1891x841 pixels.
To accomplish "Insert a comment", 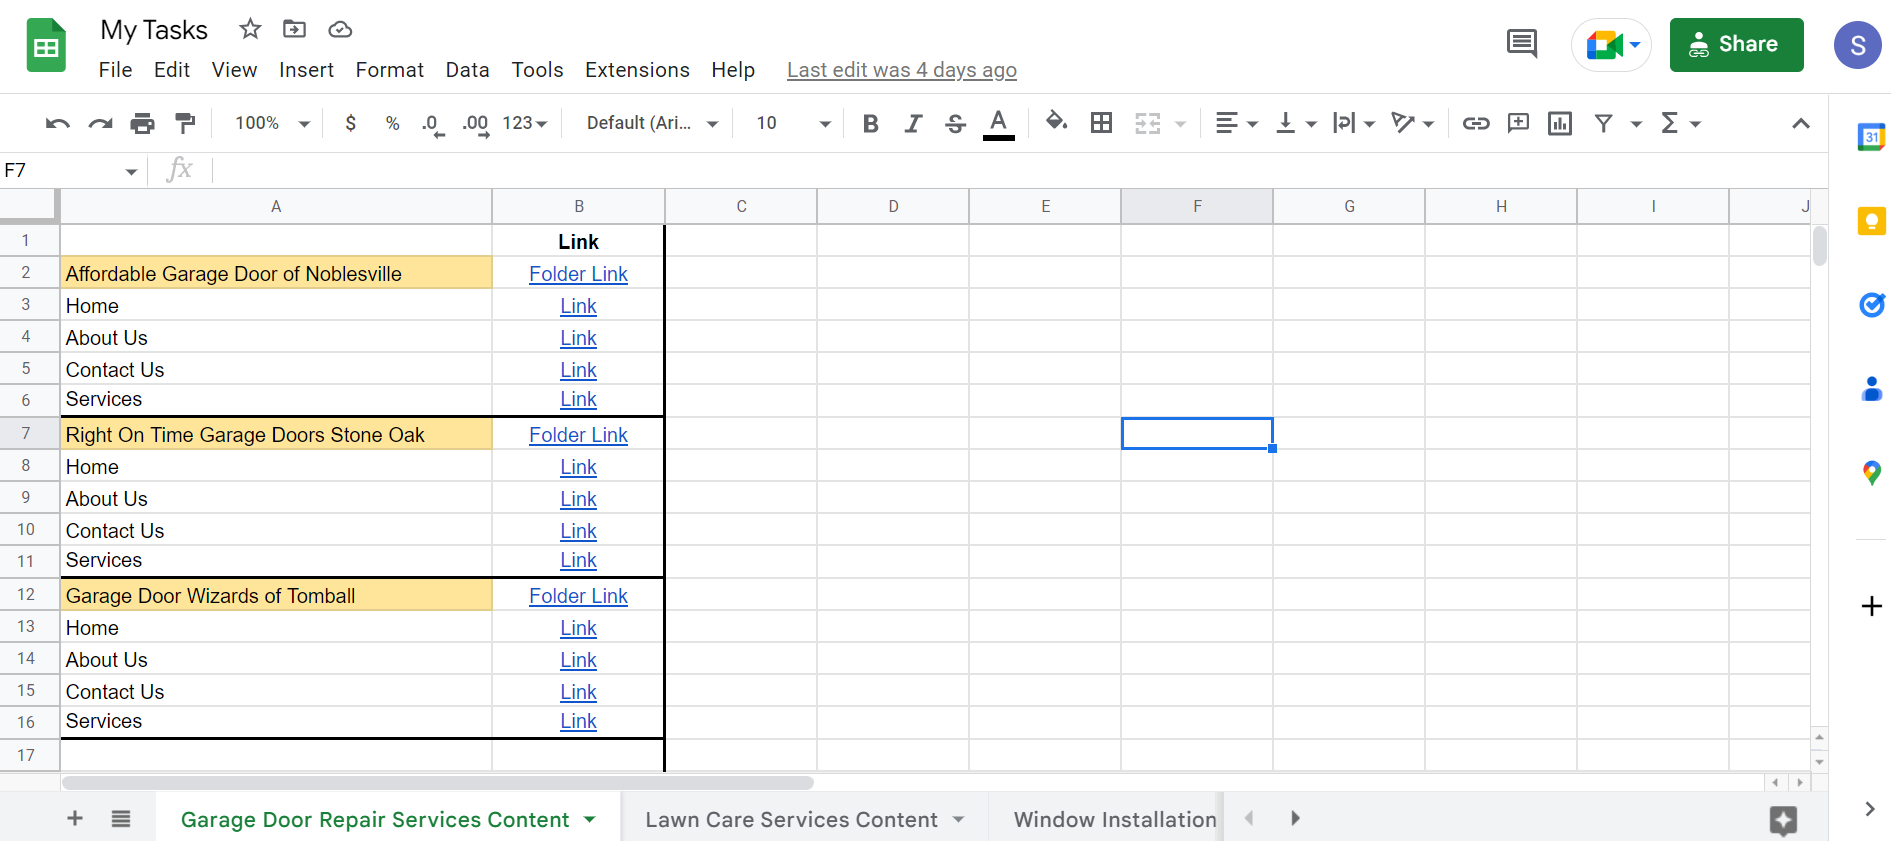I will click(1518, 123).
